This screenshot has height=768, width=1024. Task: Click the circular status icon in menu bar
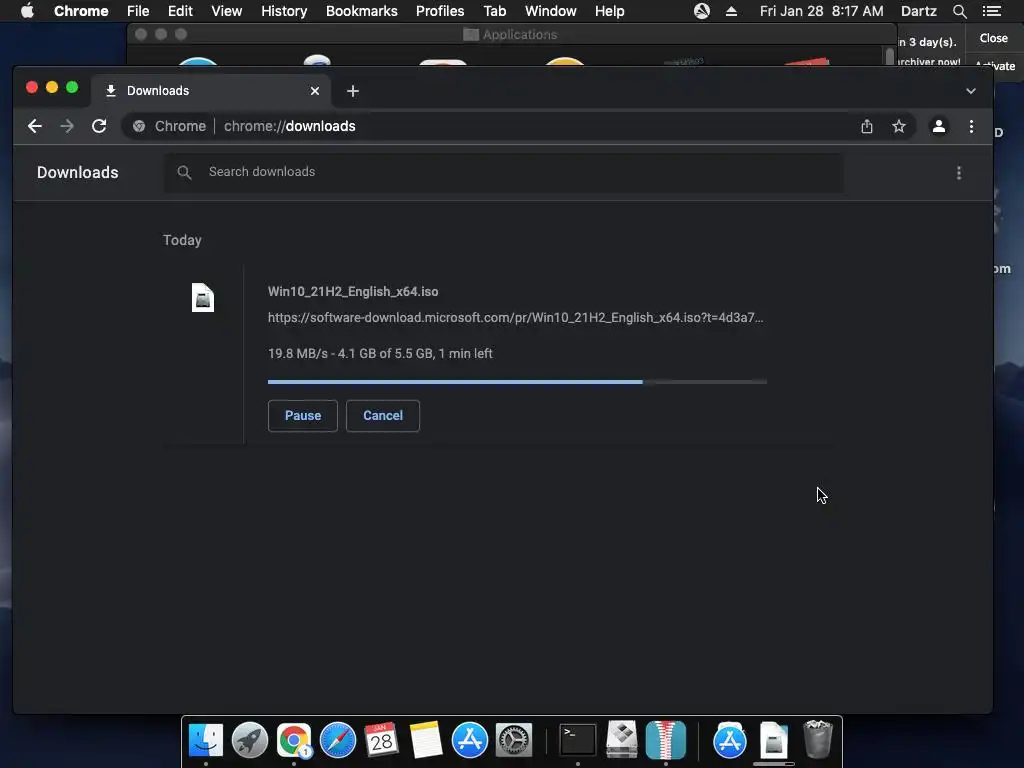pos(701,11)
